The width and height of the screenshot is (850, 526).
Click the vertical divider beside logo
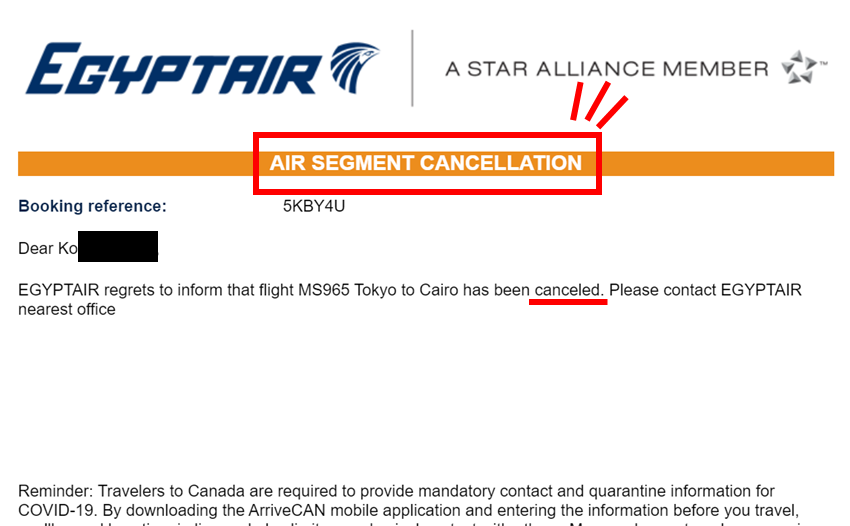pos(413,68)
